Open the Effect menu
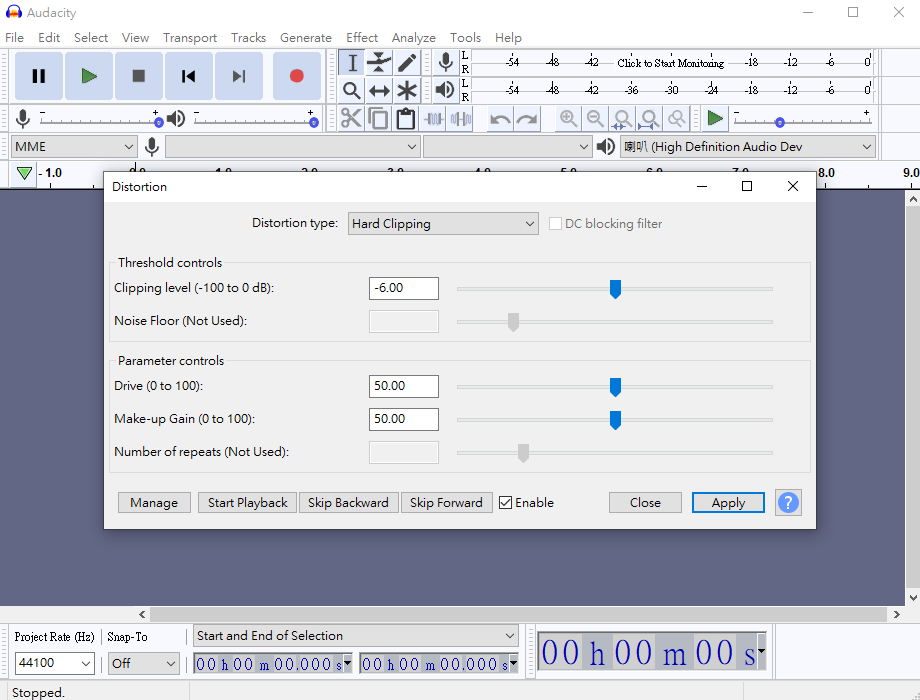 point(362,38)
